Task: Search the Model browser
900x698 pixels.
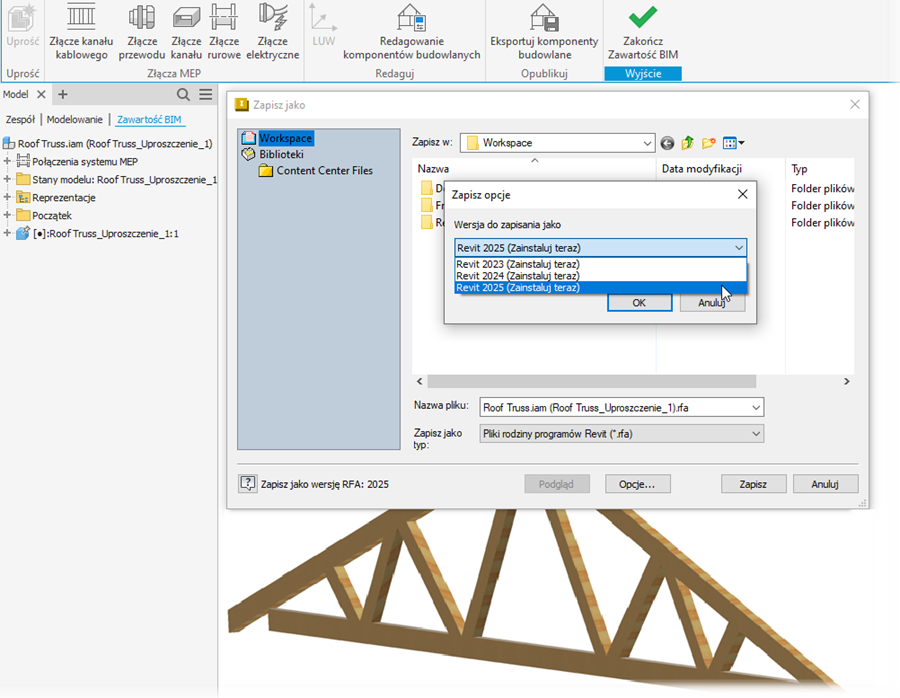Action: point(183,95)
